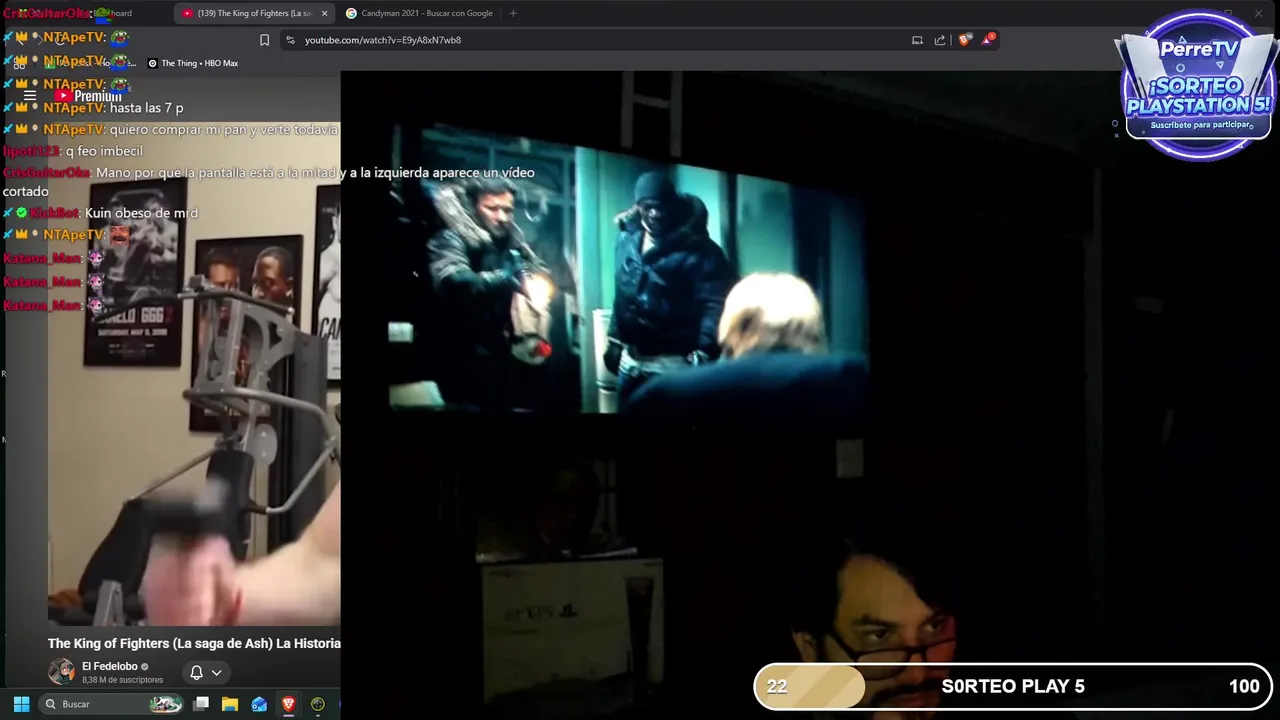
Task: Close the King of Fighters tab
Action: (x=324, y=13)
